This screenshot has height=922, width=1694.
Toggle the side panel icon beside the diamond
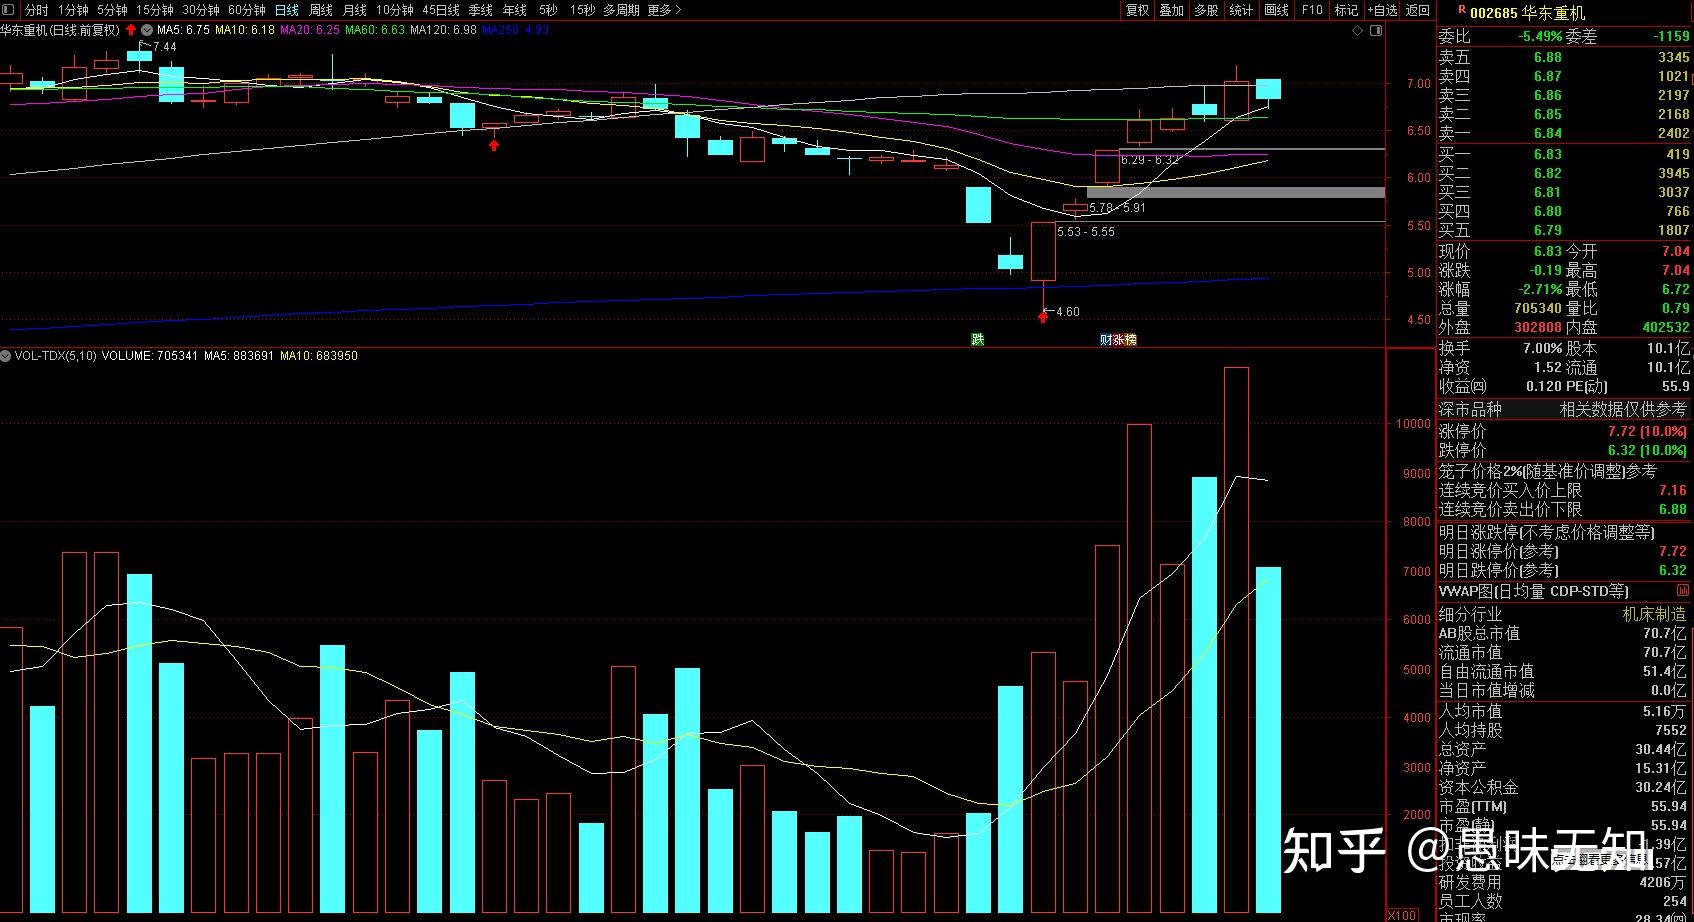tap(1376, 31)
